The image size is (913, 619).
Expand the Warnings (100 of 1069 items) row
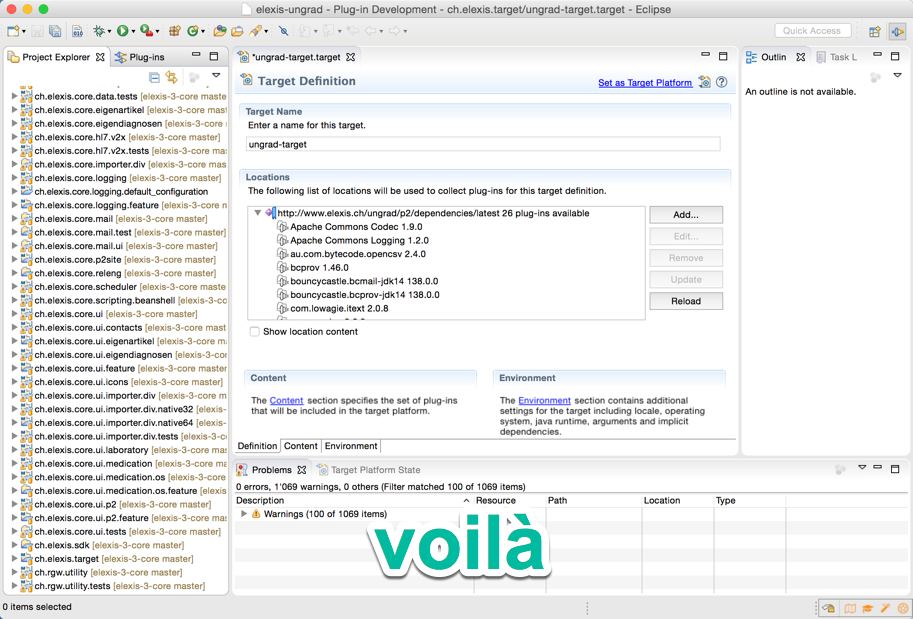[244, 514]
